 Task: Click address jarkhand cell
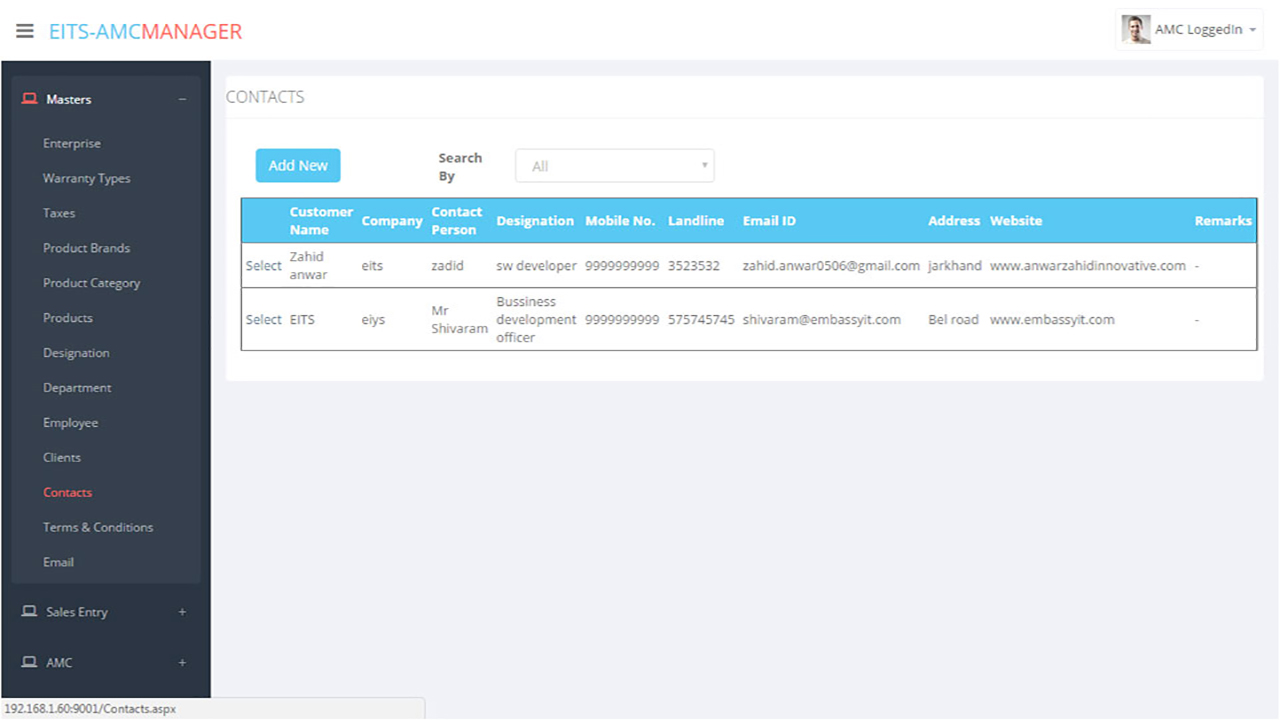point(955,266)
